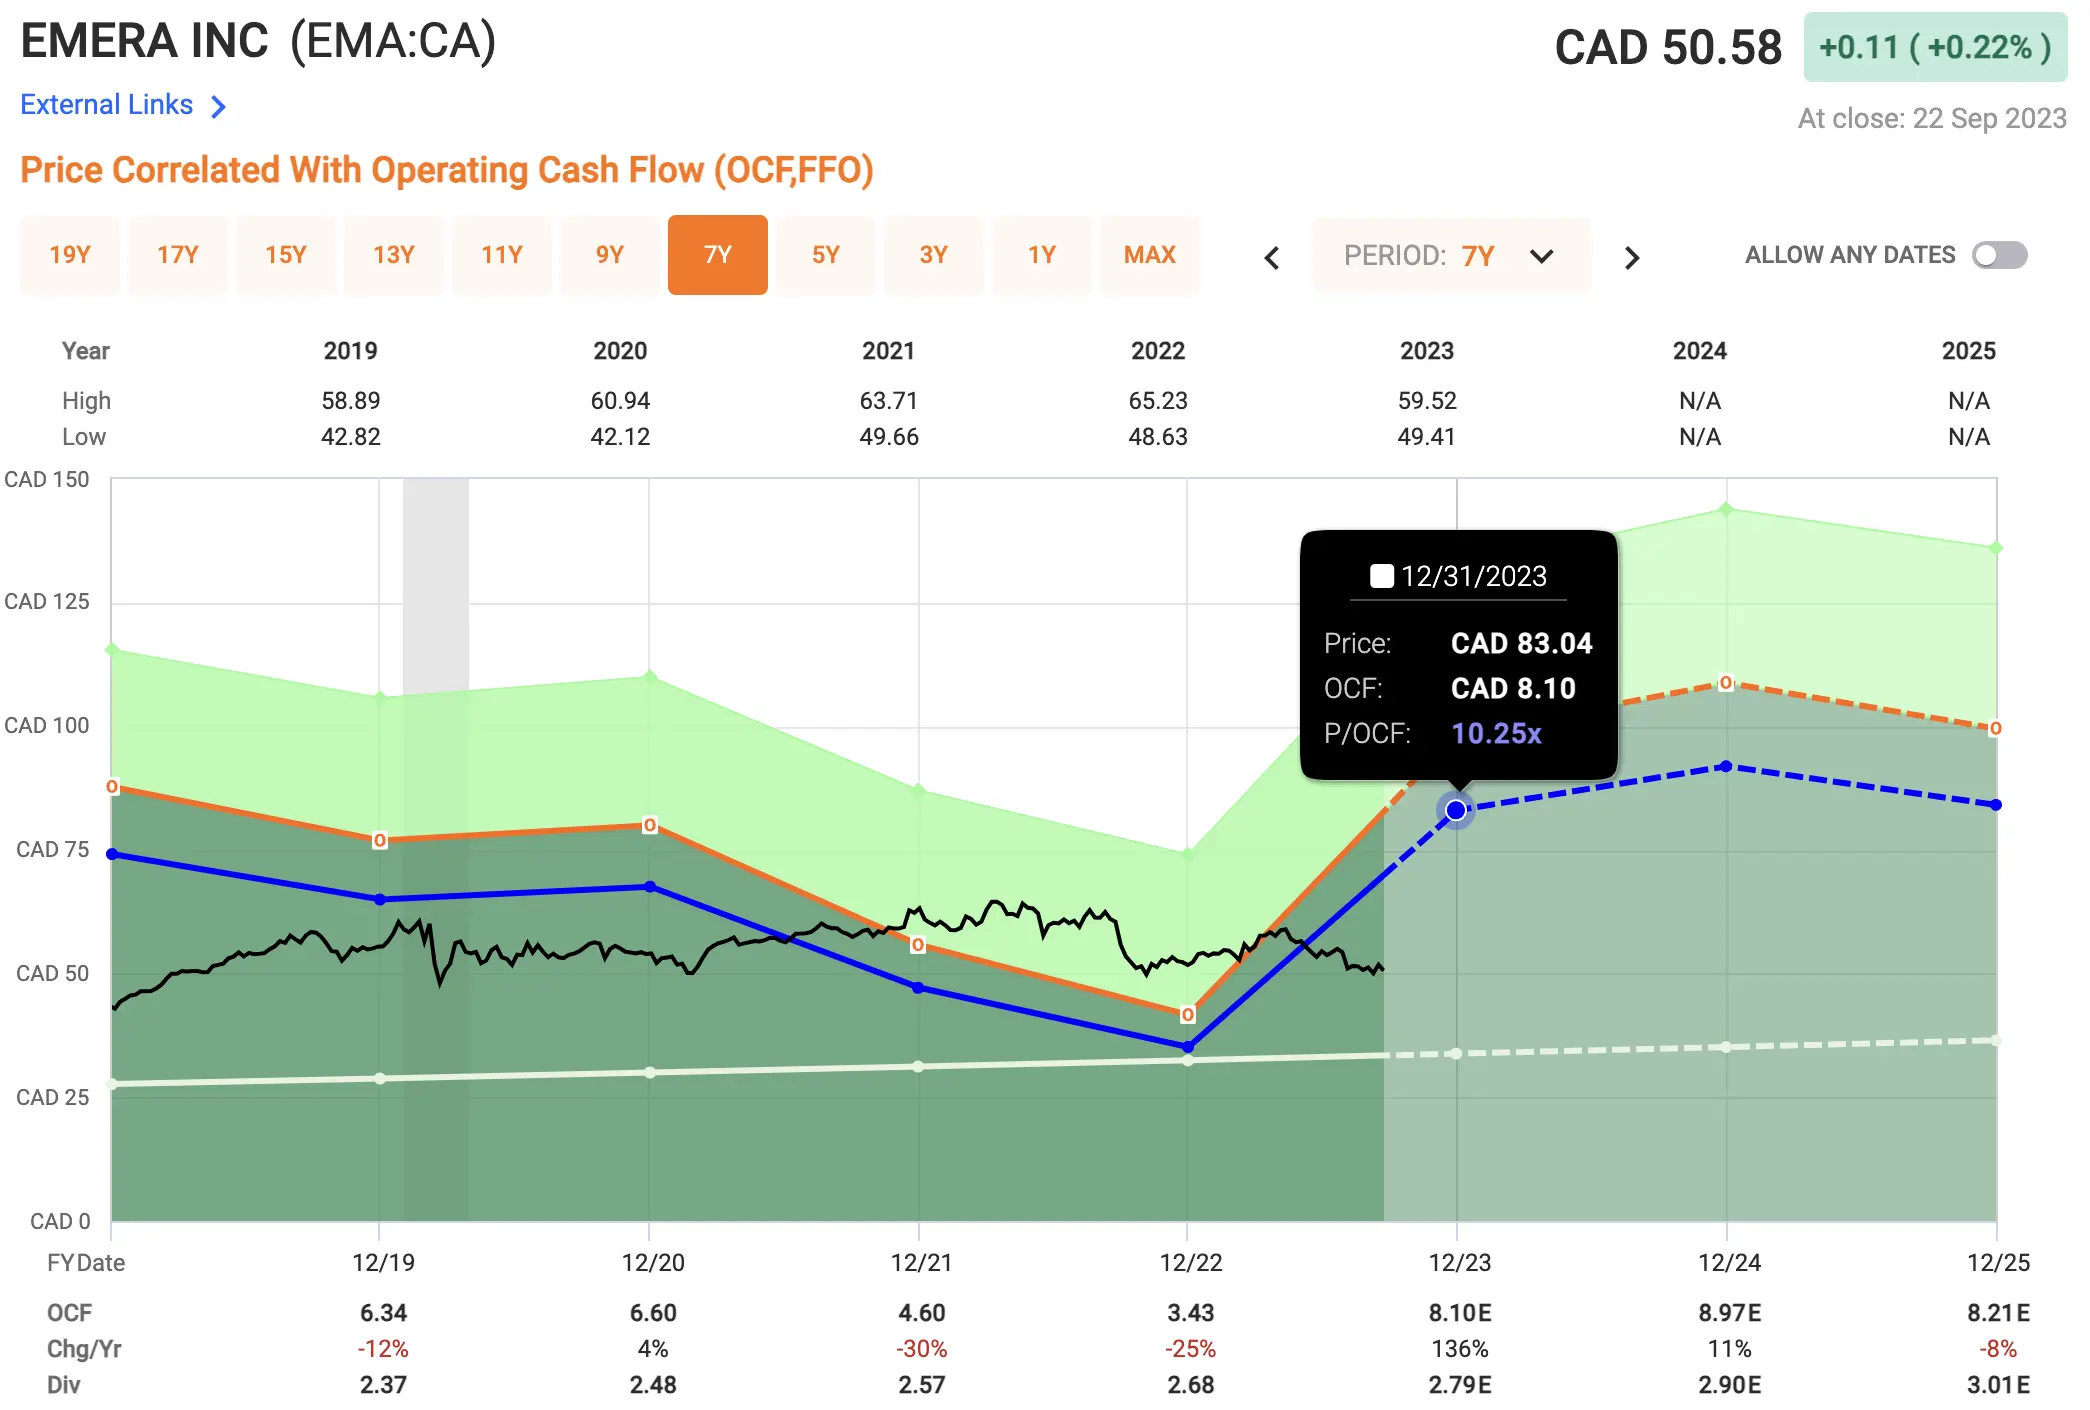Image resolution: width=2090 pixels, height=1410 pixels.
Task: Click the CAD 50.58 current price
Action: [x=1668, y=48]
